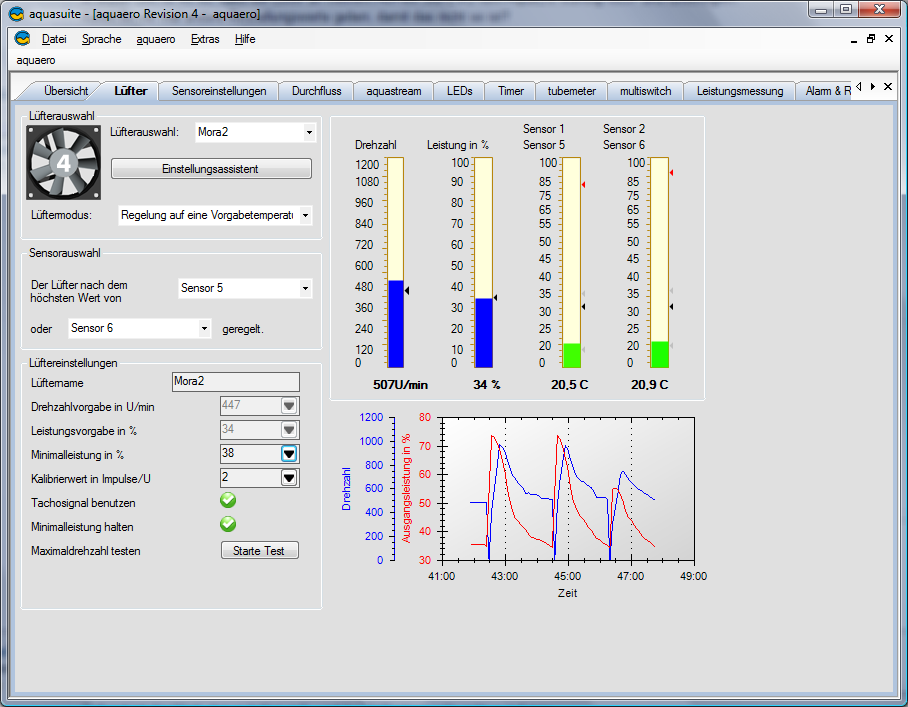Open the Minimalleistung in % dropdown arrow
Viewport: 908px width, 707px height.
click(289, 453)
